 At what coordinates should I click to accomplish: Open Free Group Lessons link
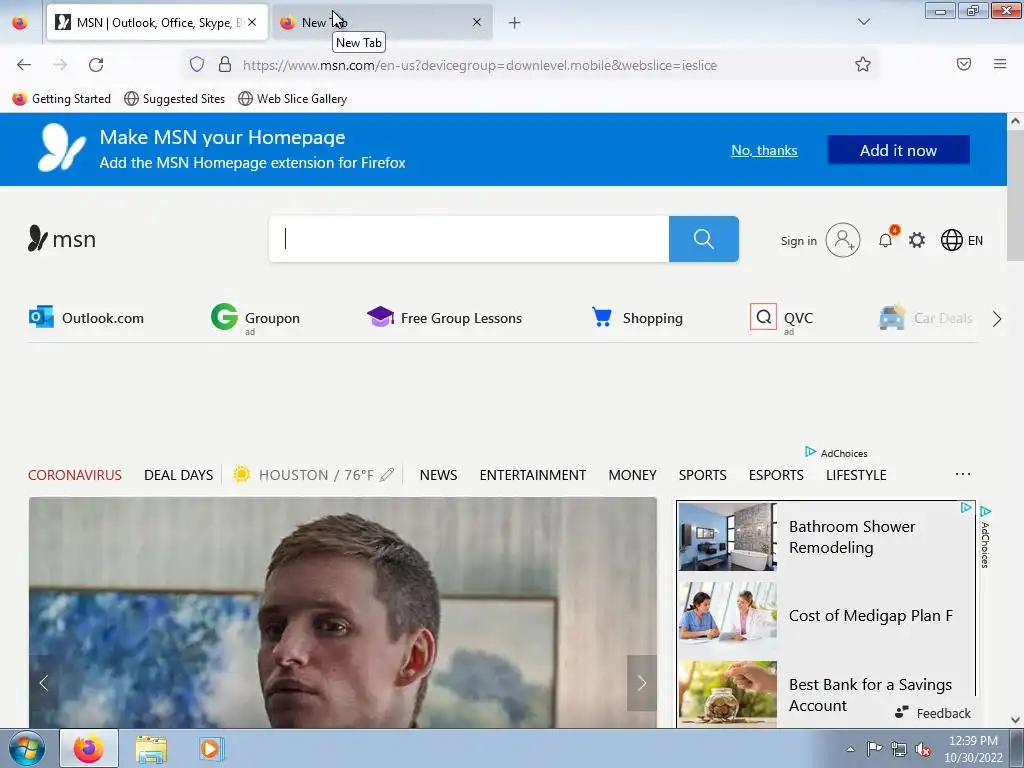click(x=445, y=318)
